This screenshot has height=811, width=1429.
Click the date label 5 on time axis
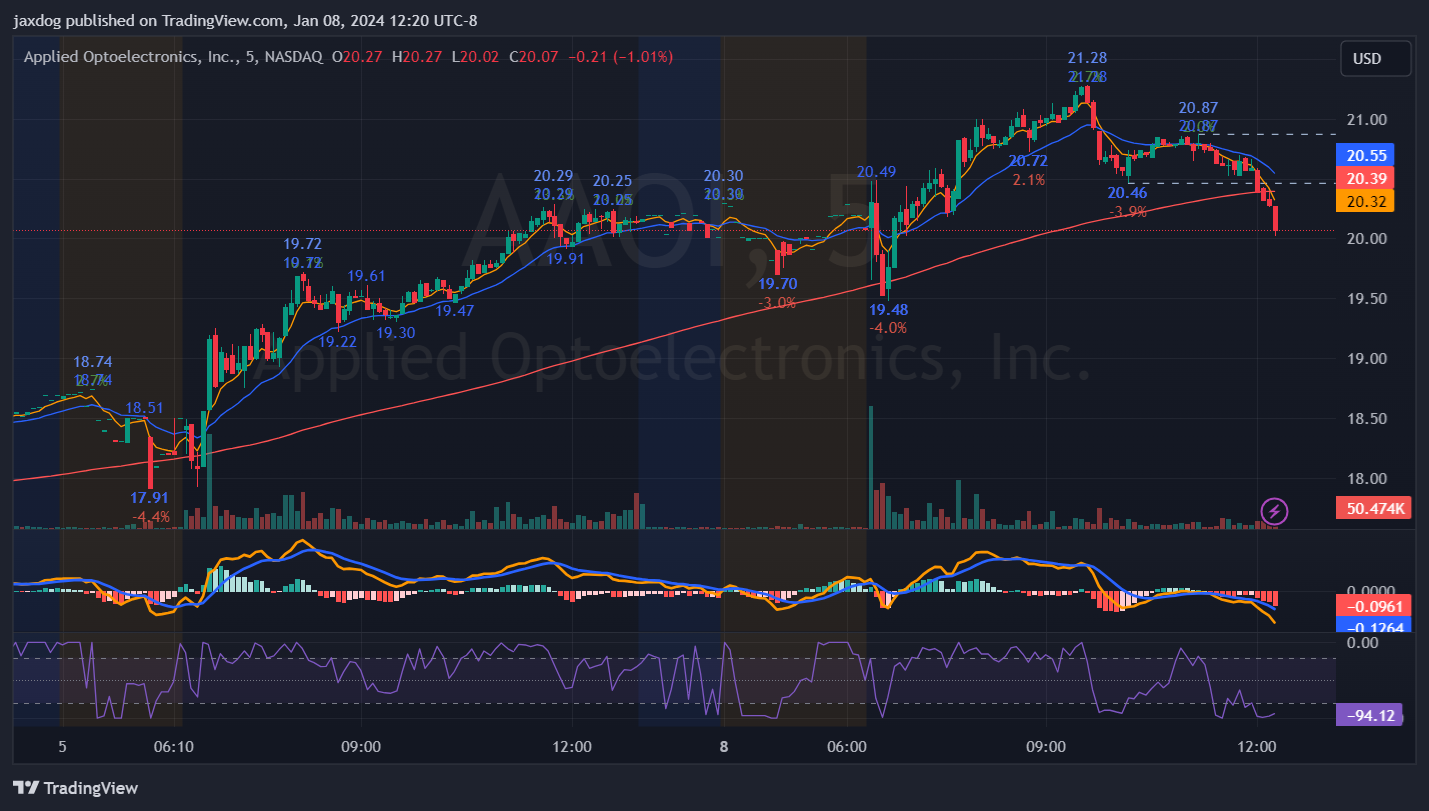point(62,746)
